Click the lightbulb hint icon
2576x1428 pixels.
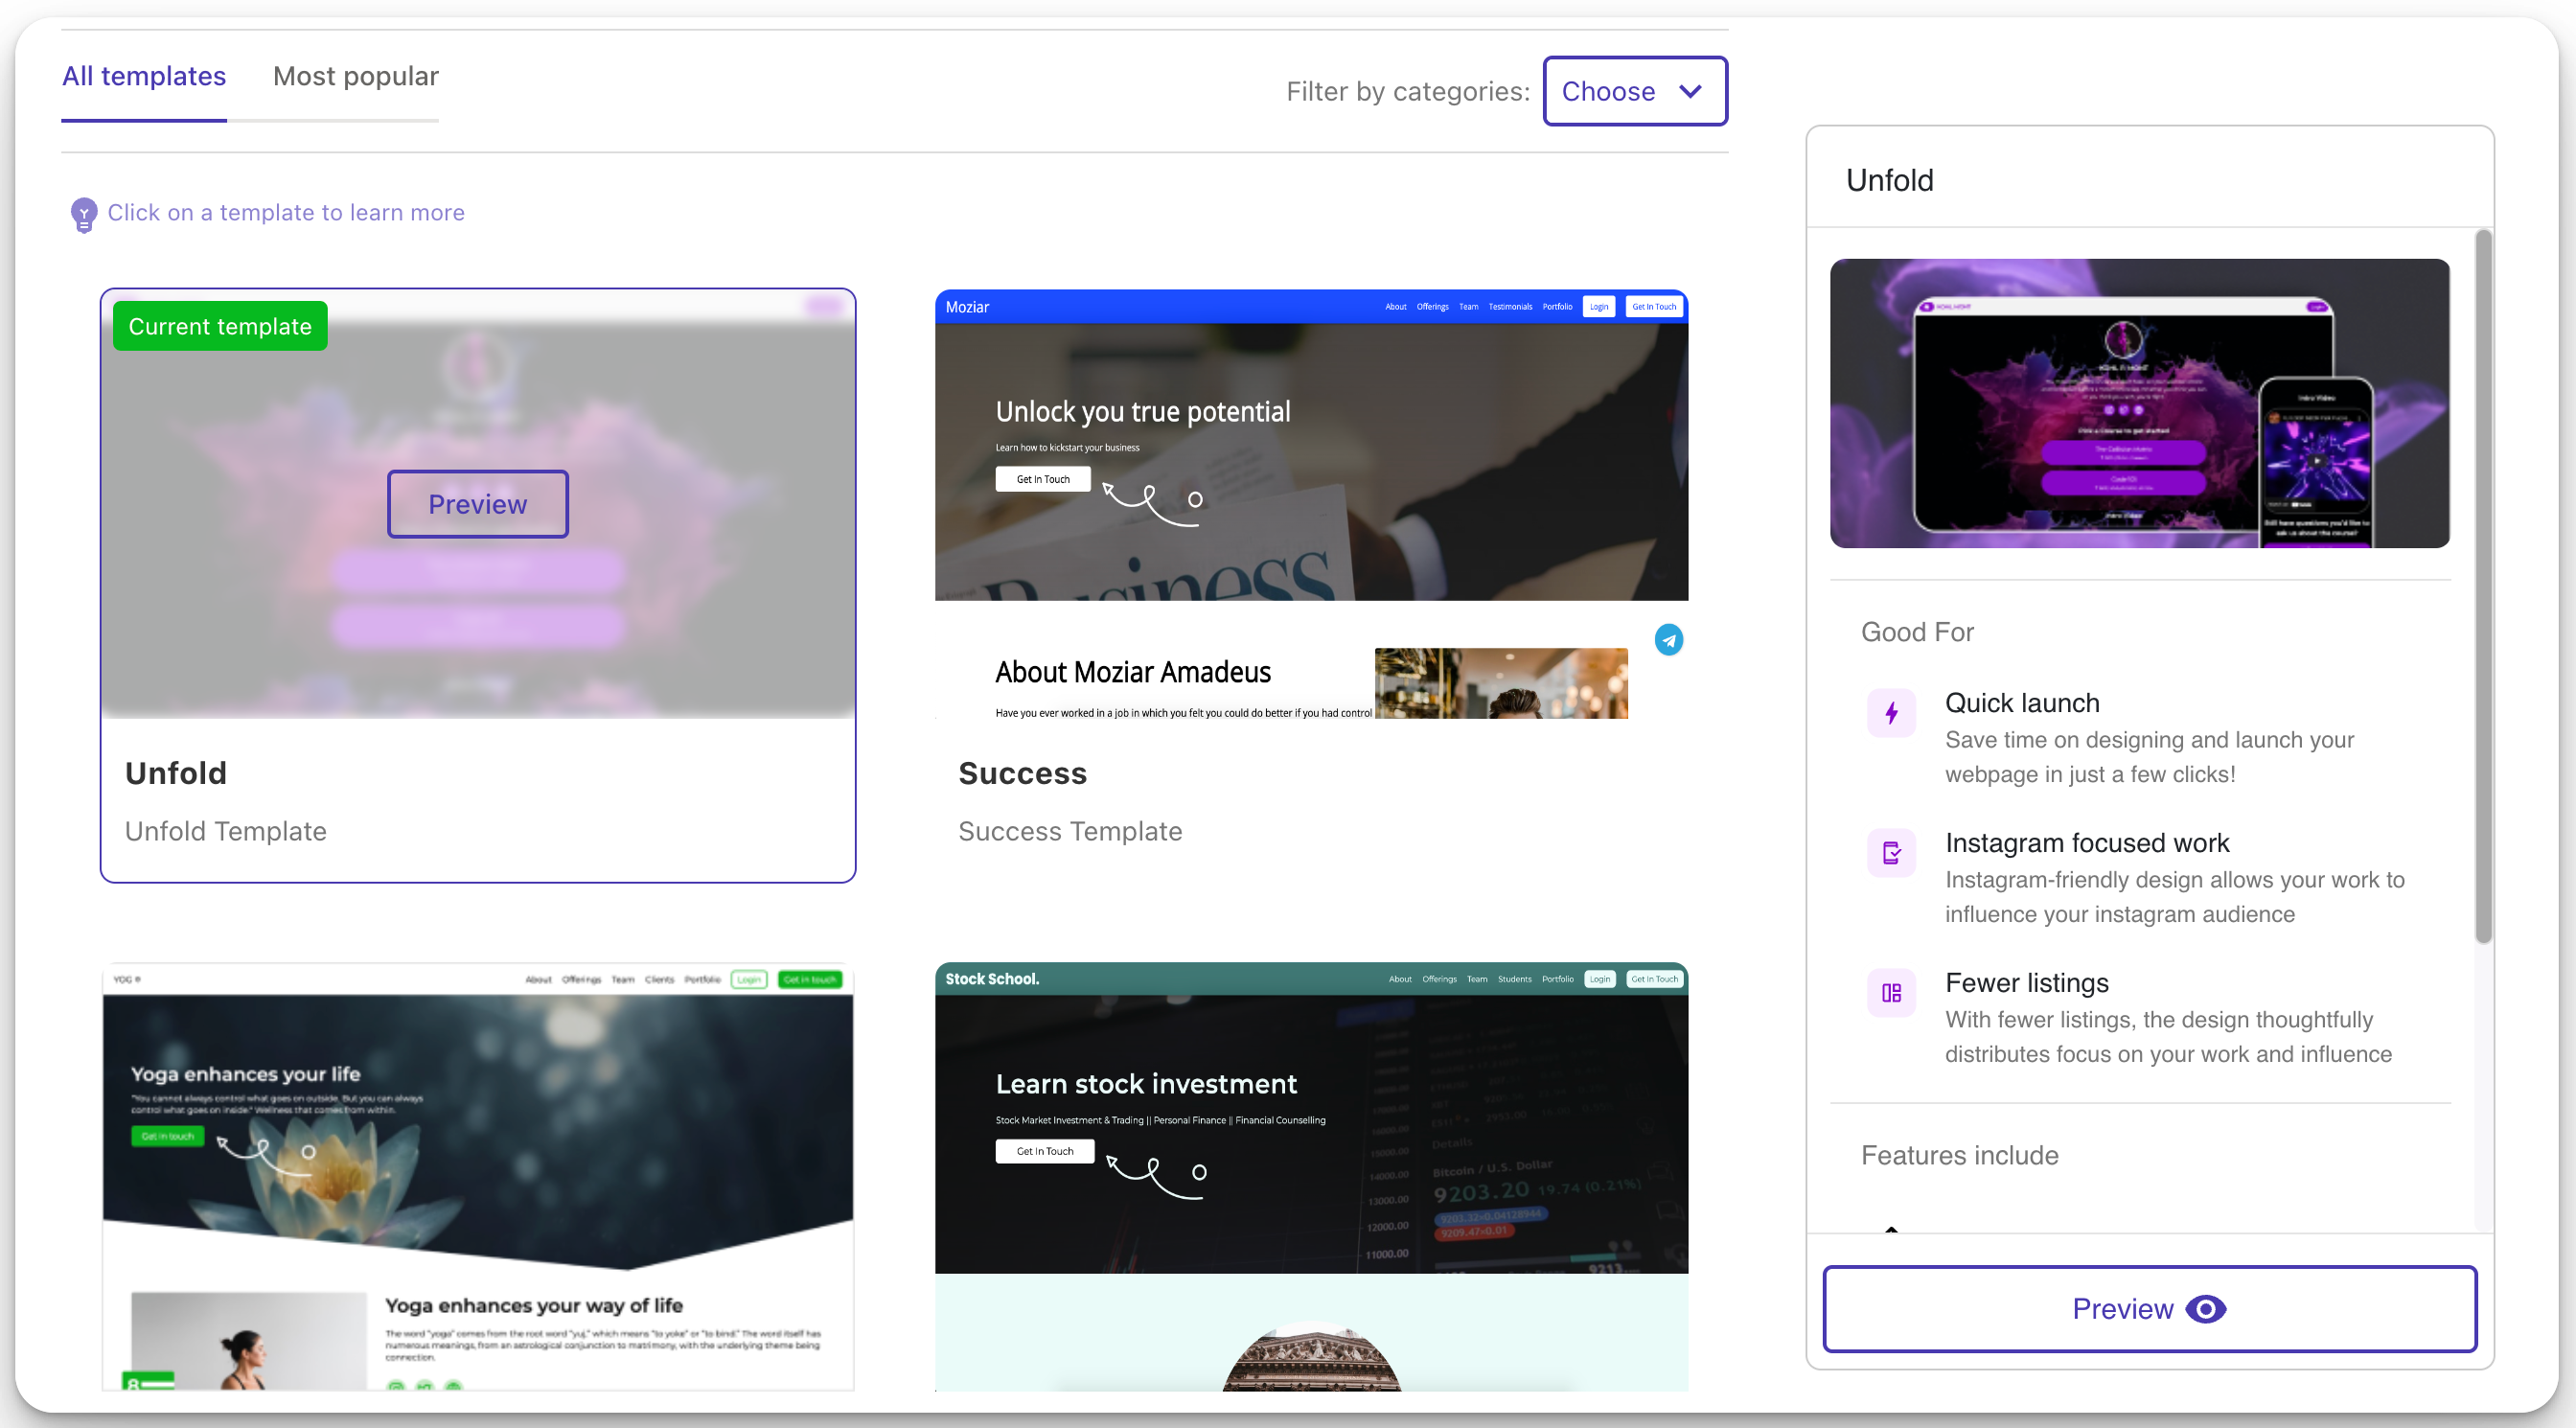(x=84, y=214)
